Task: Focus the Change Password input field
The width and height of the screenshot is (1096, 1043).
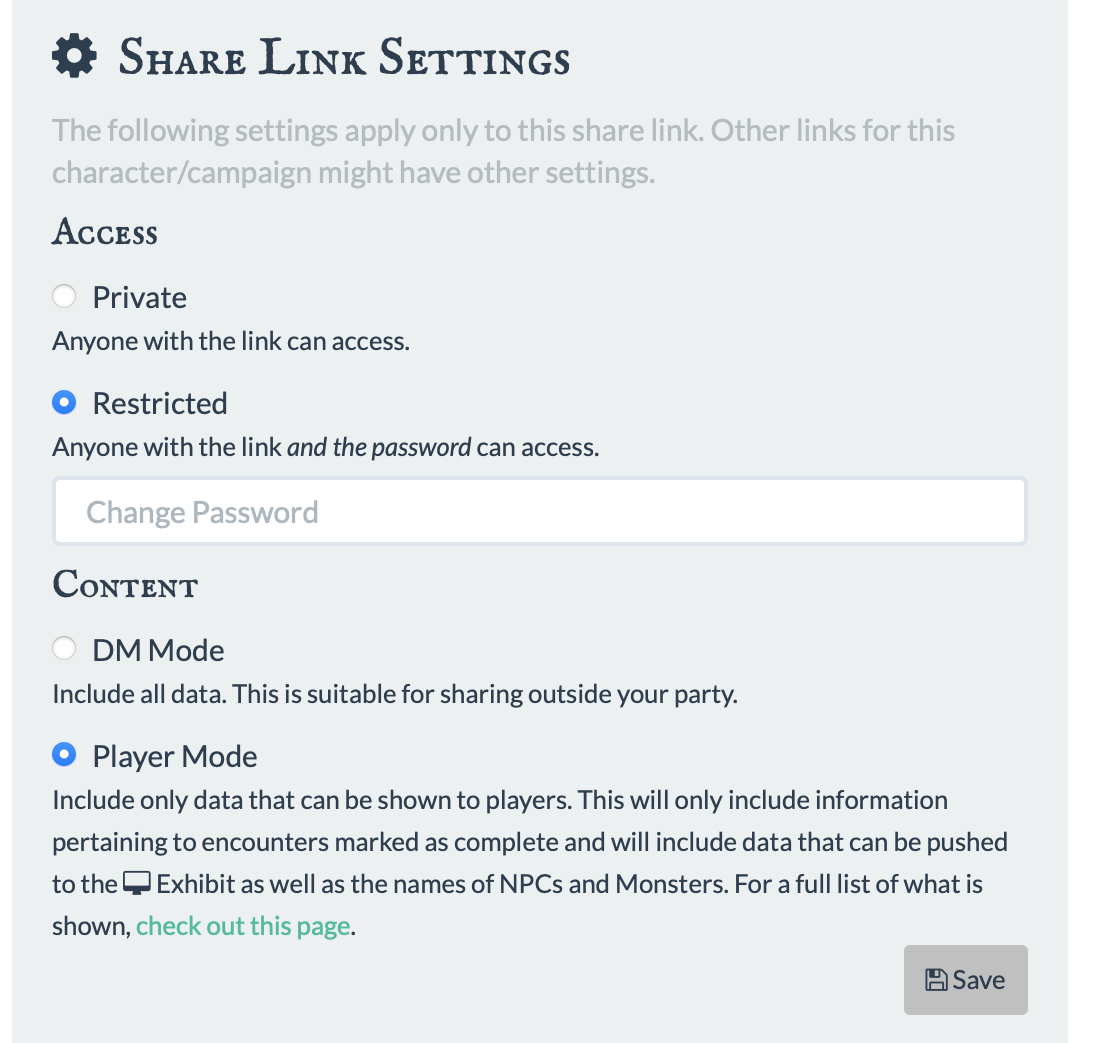Action: pyautogui.click(x=540, y=512)
